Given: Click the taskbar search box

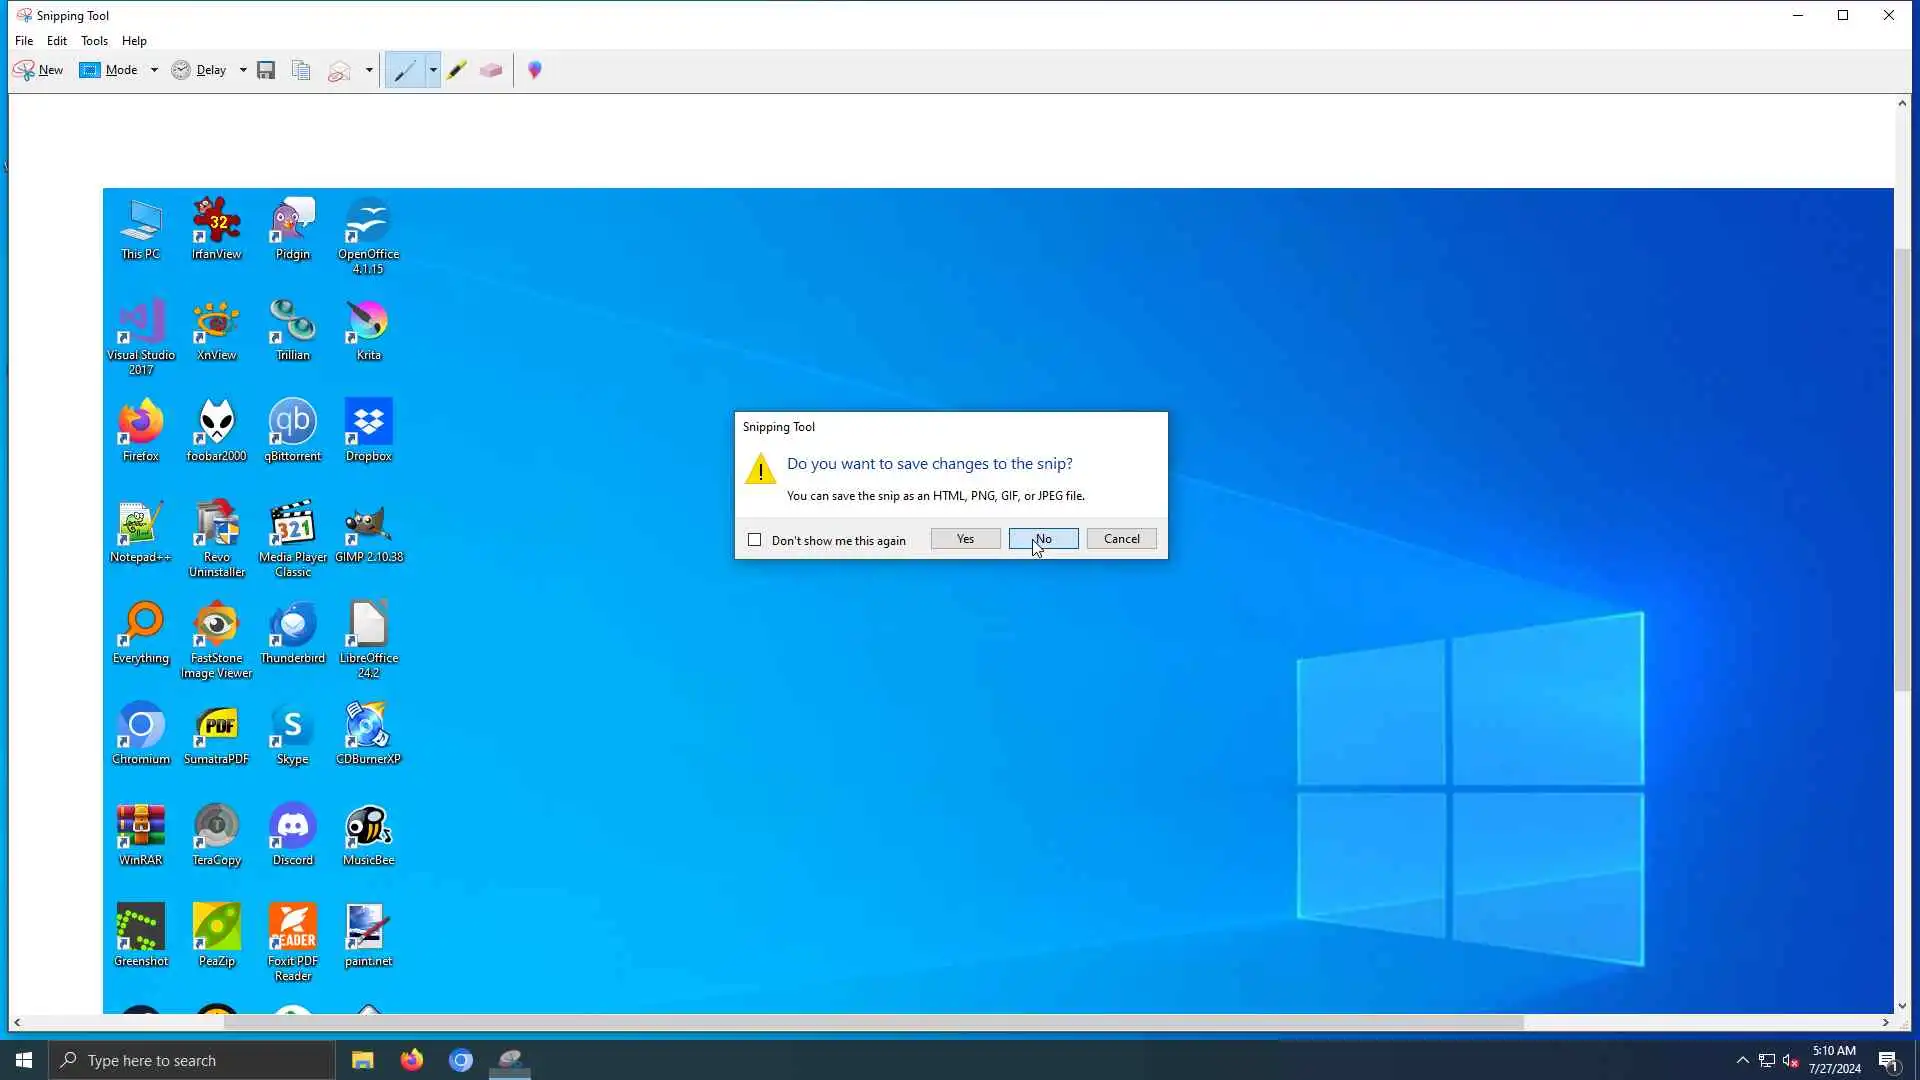Looking at the screenshot, I should 192,1060.
